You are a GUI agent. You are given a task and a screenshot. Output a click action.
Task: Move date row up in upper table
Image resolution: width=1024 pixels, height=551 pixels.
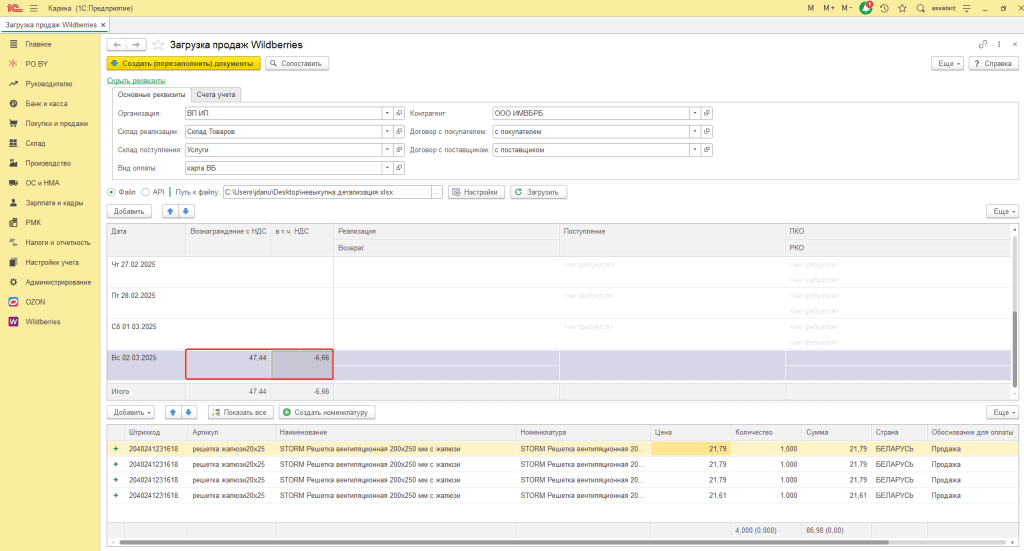click(170, 212)
